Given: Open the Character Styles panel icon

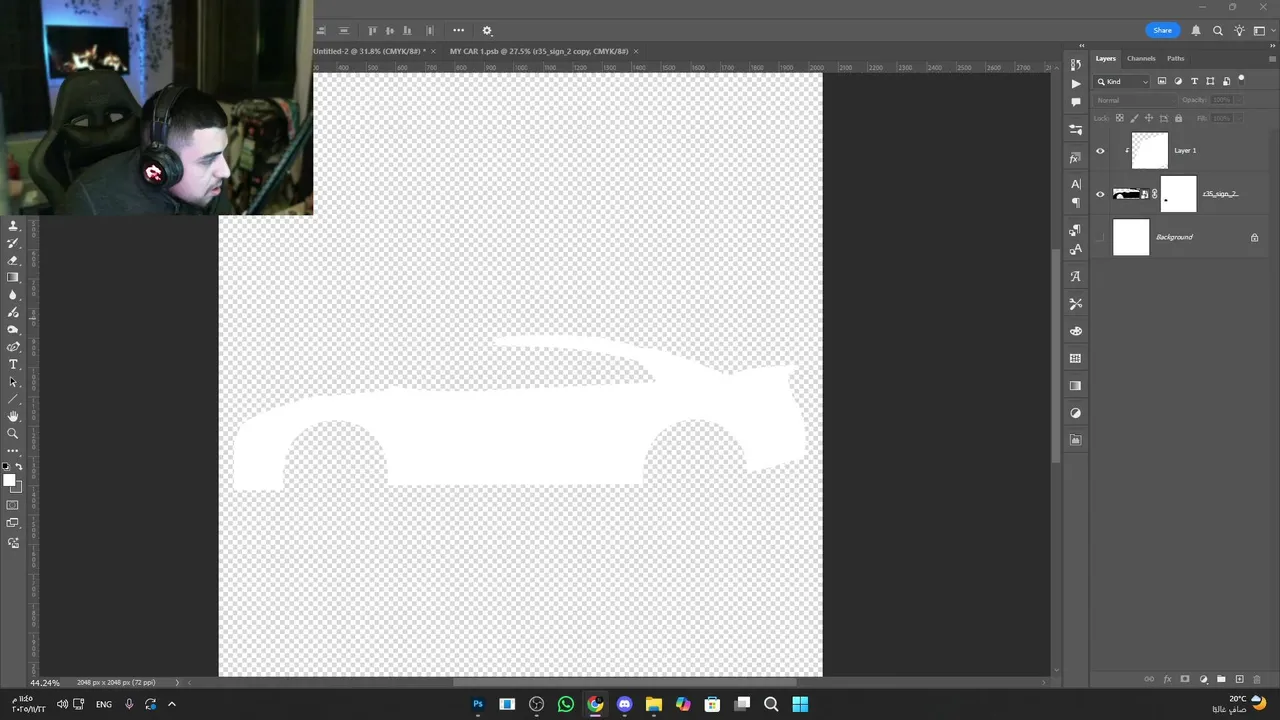Looking at the screenshot, I should click(1076, 249).
